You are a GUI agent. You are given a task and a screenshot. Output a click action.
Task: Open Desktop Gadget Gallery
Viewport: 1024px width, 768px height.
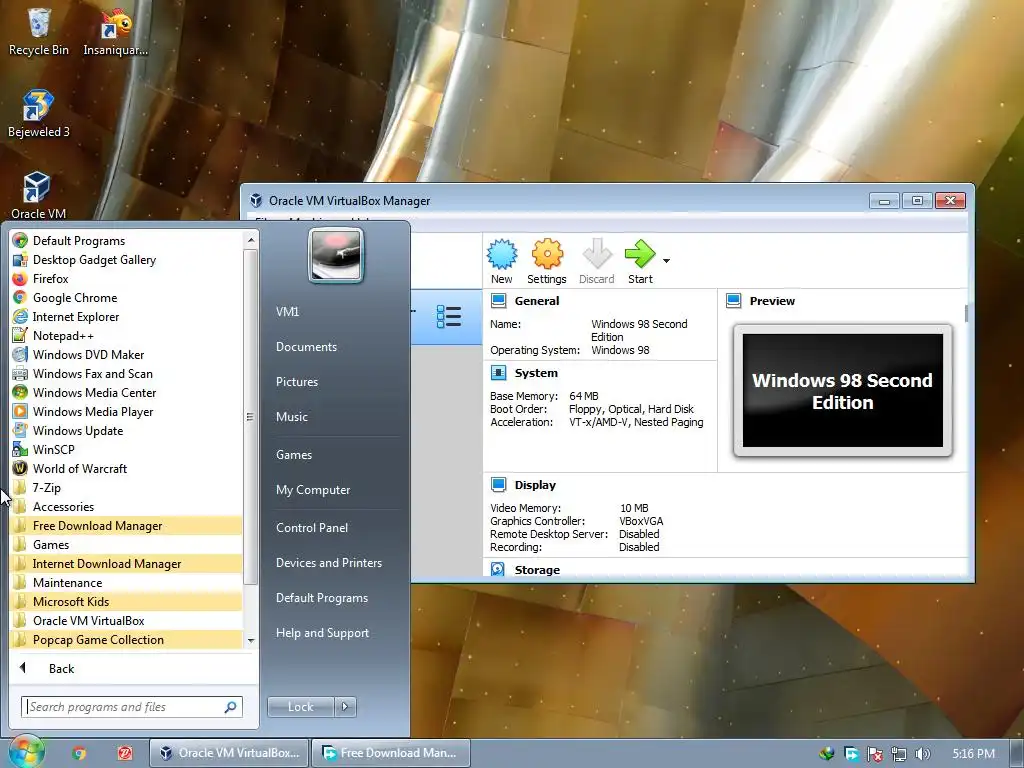coord(127,260)
